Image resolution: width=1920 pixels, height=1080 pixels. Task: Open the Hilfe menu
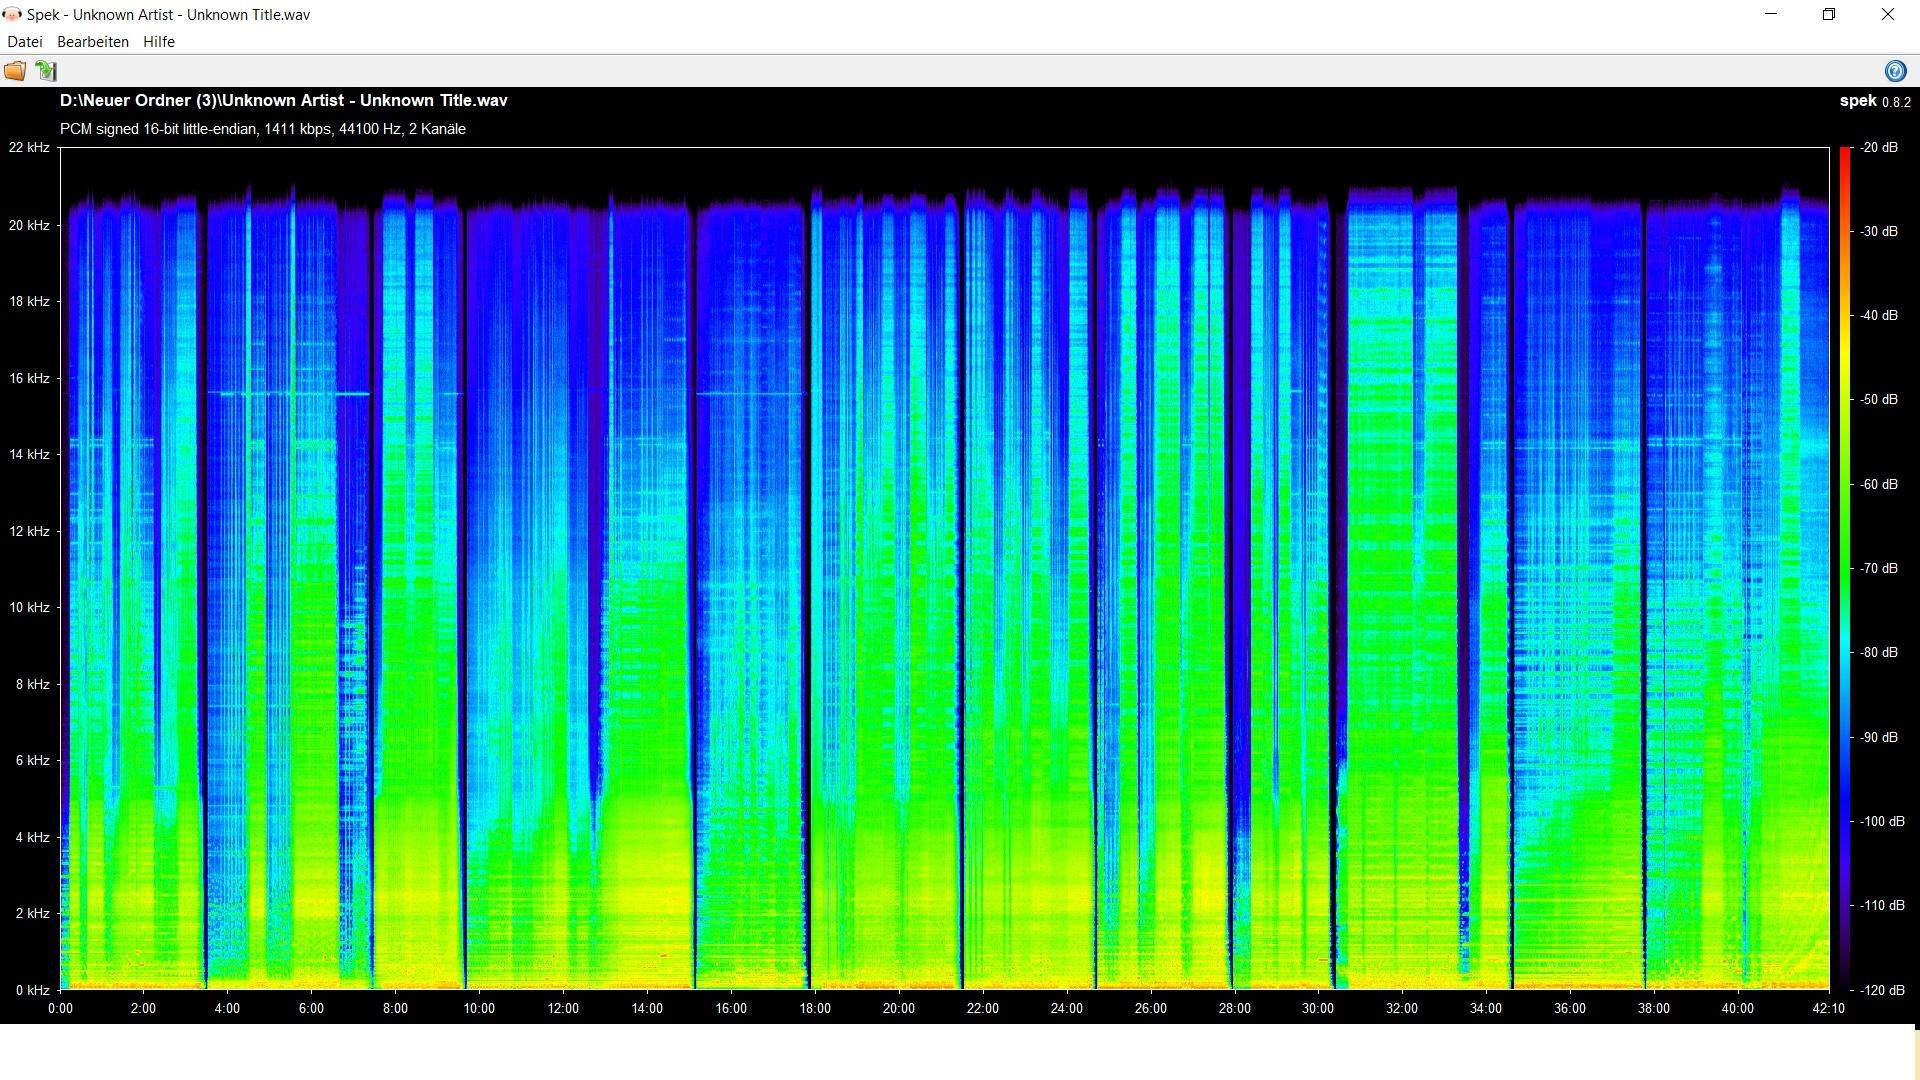[159, 42]
